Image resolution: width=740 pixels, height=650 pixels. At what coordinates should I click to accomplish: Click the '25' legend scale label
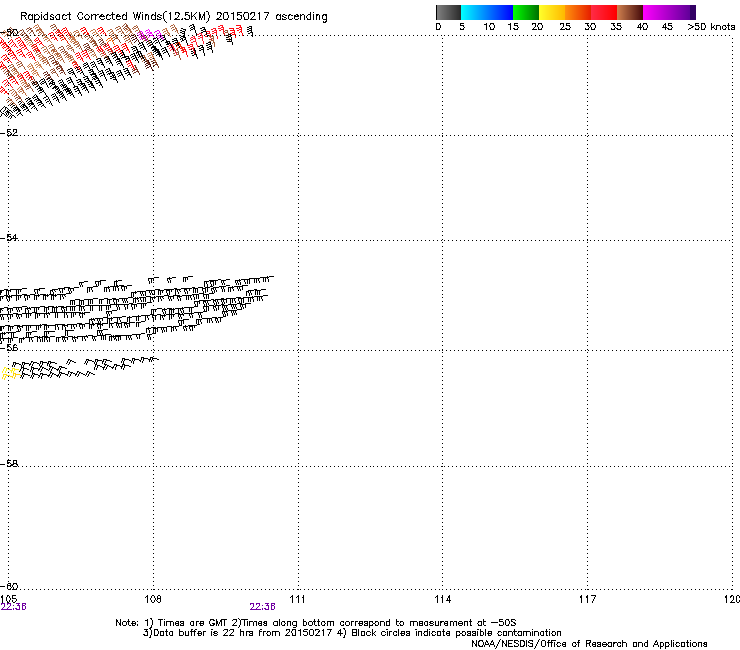coord(564,27)
